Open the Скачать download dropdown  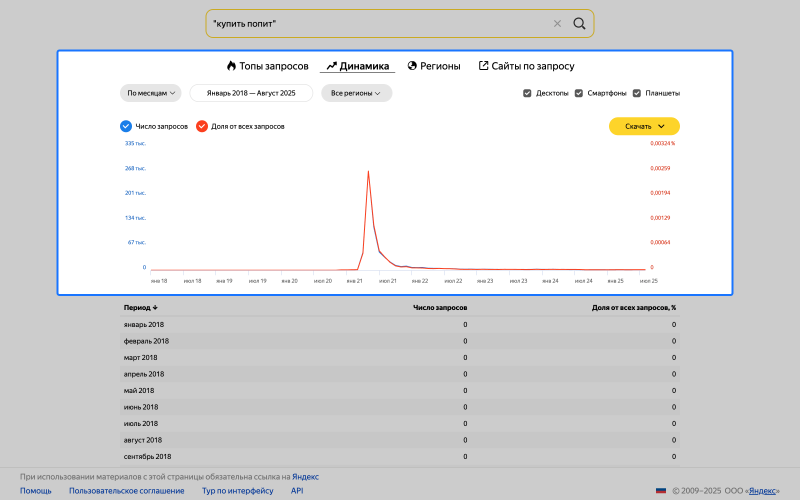point(644,126)
